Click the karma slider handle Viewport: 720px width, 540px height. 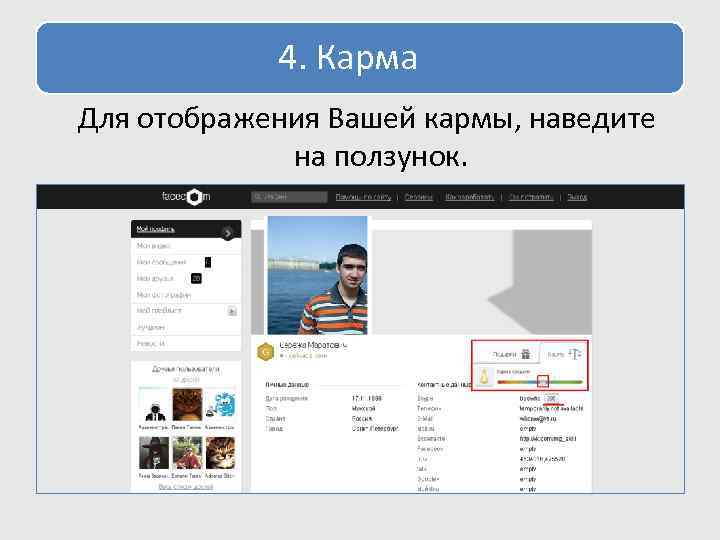coord(543,381)
